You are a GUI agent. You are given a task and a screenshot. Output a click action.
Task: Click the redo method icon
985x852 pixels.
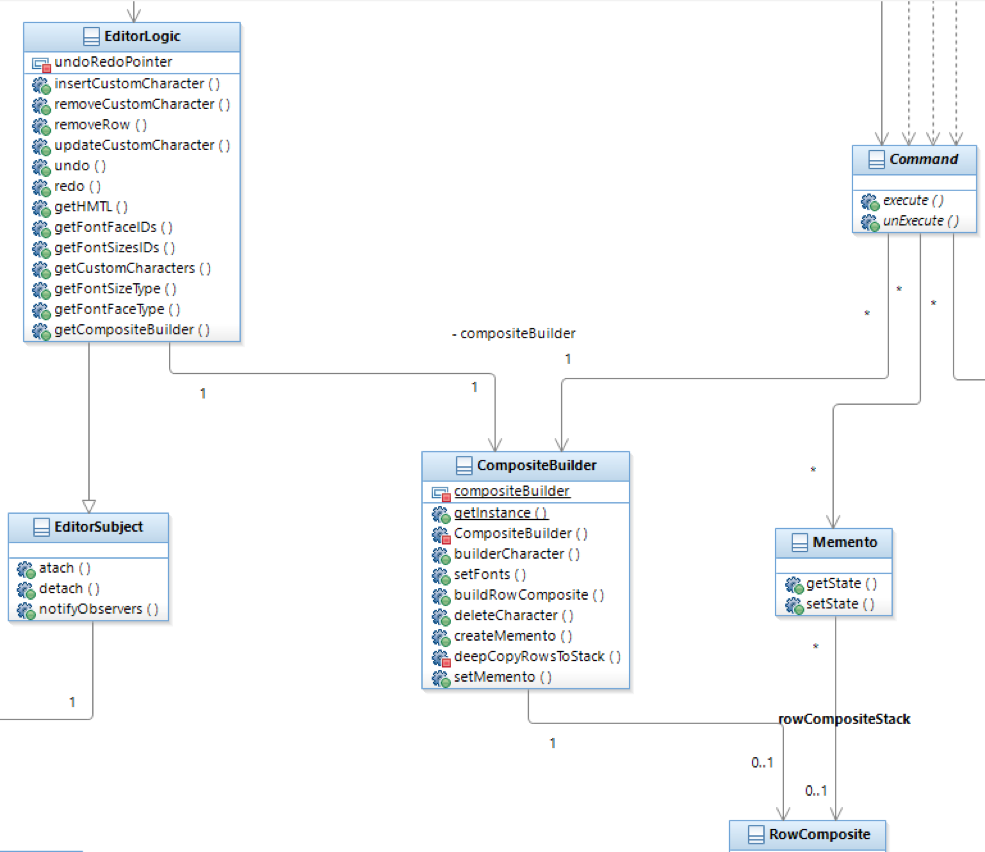point(41,187)
